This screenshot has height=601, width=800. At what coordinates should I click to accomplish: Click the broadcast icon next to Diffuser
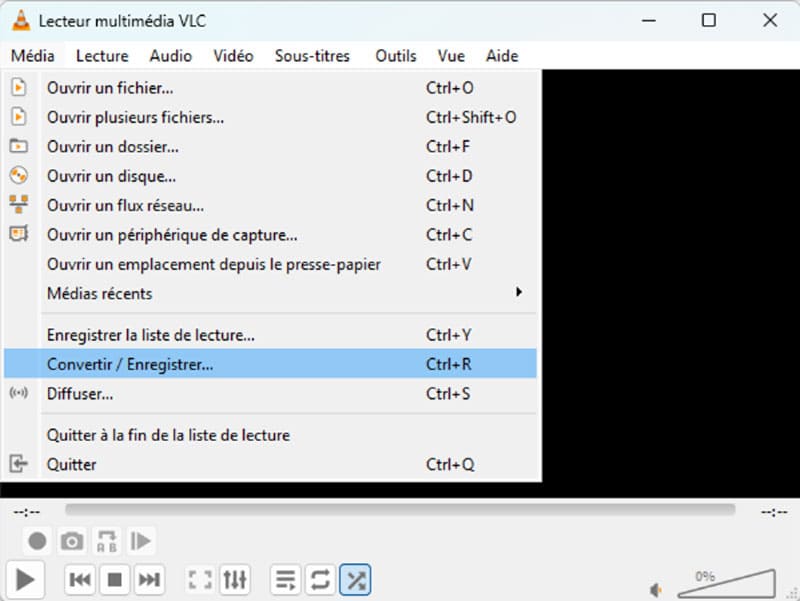(x=18, y=393)
